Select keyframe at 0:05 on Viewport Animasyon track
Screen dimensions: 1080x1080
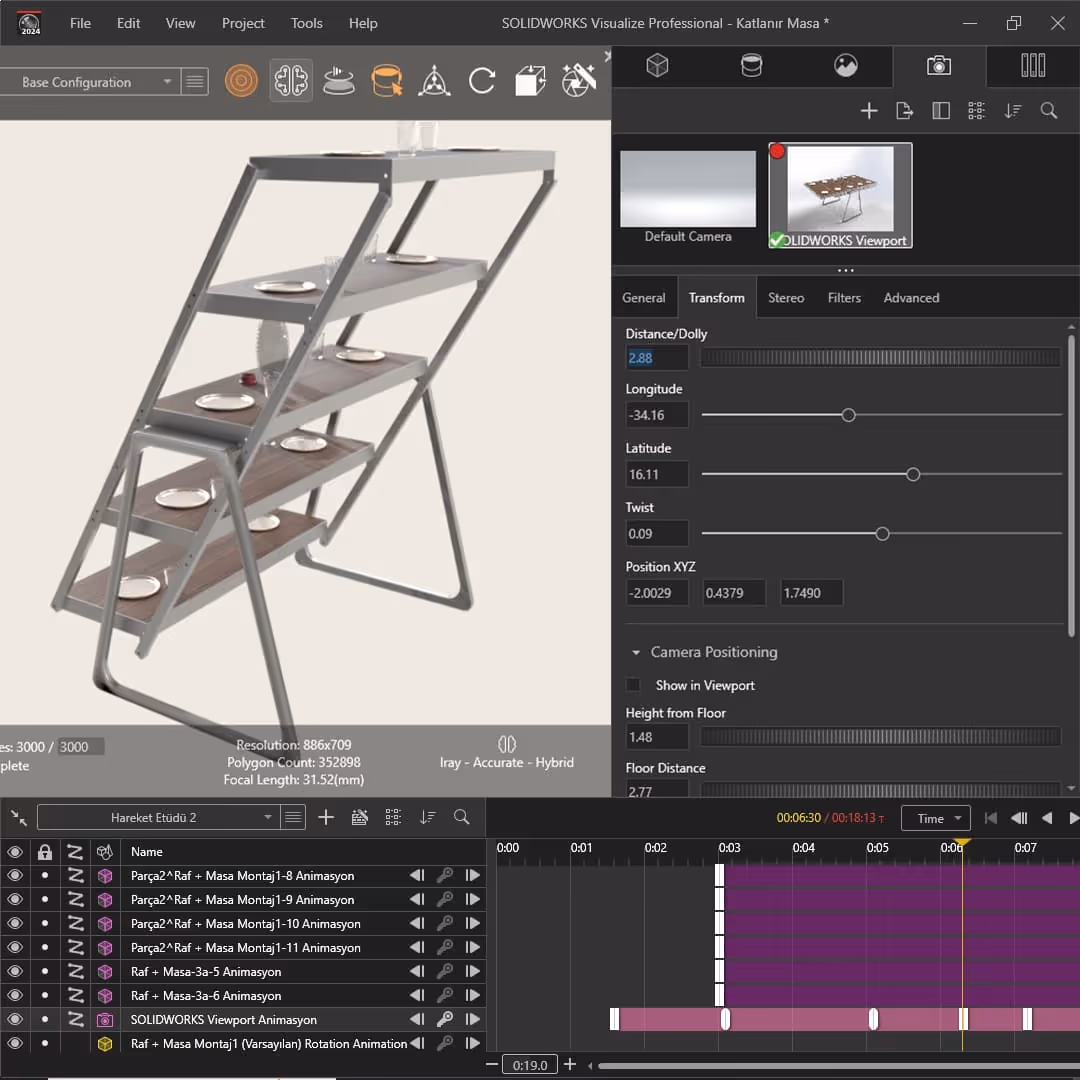coord(873,1019)
